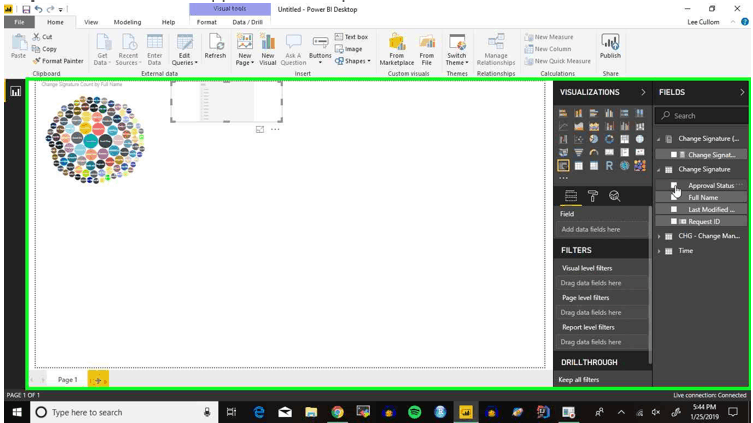Image resolution: width=753 pixels, height=423 pixels.
Task: Click the Cut button
Action: tap(42, 36)
